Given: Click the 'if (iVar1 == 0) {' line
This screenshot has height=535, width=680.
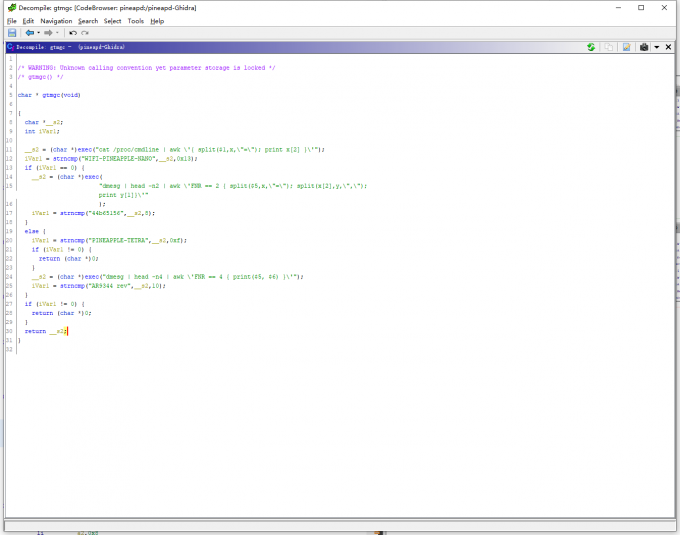Looking at the screenshot, I should pos(55,168).
